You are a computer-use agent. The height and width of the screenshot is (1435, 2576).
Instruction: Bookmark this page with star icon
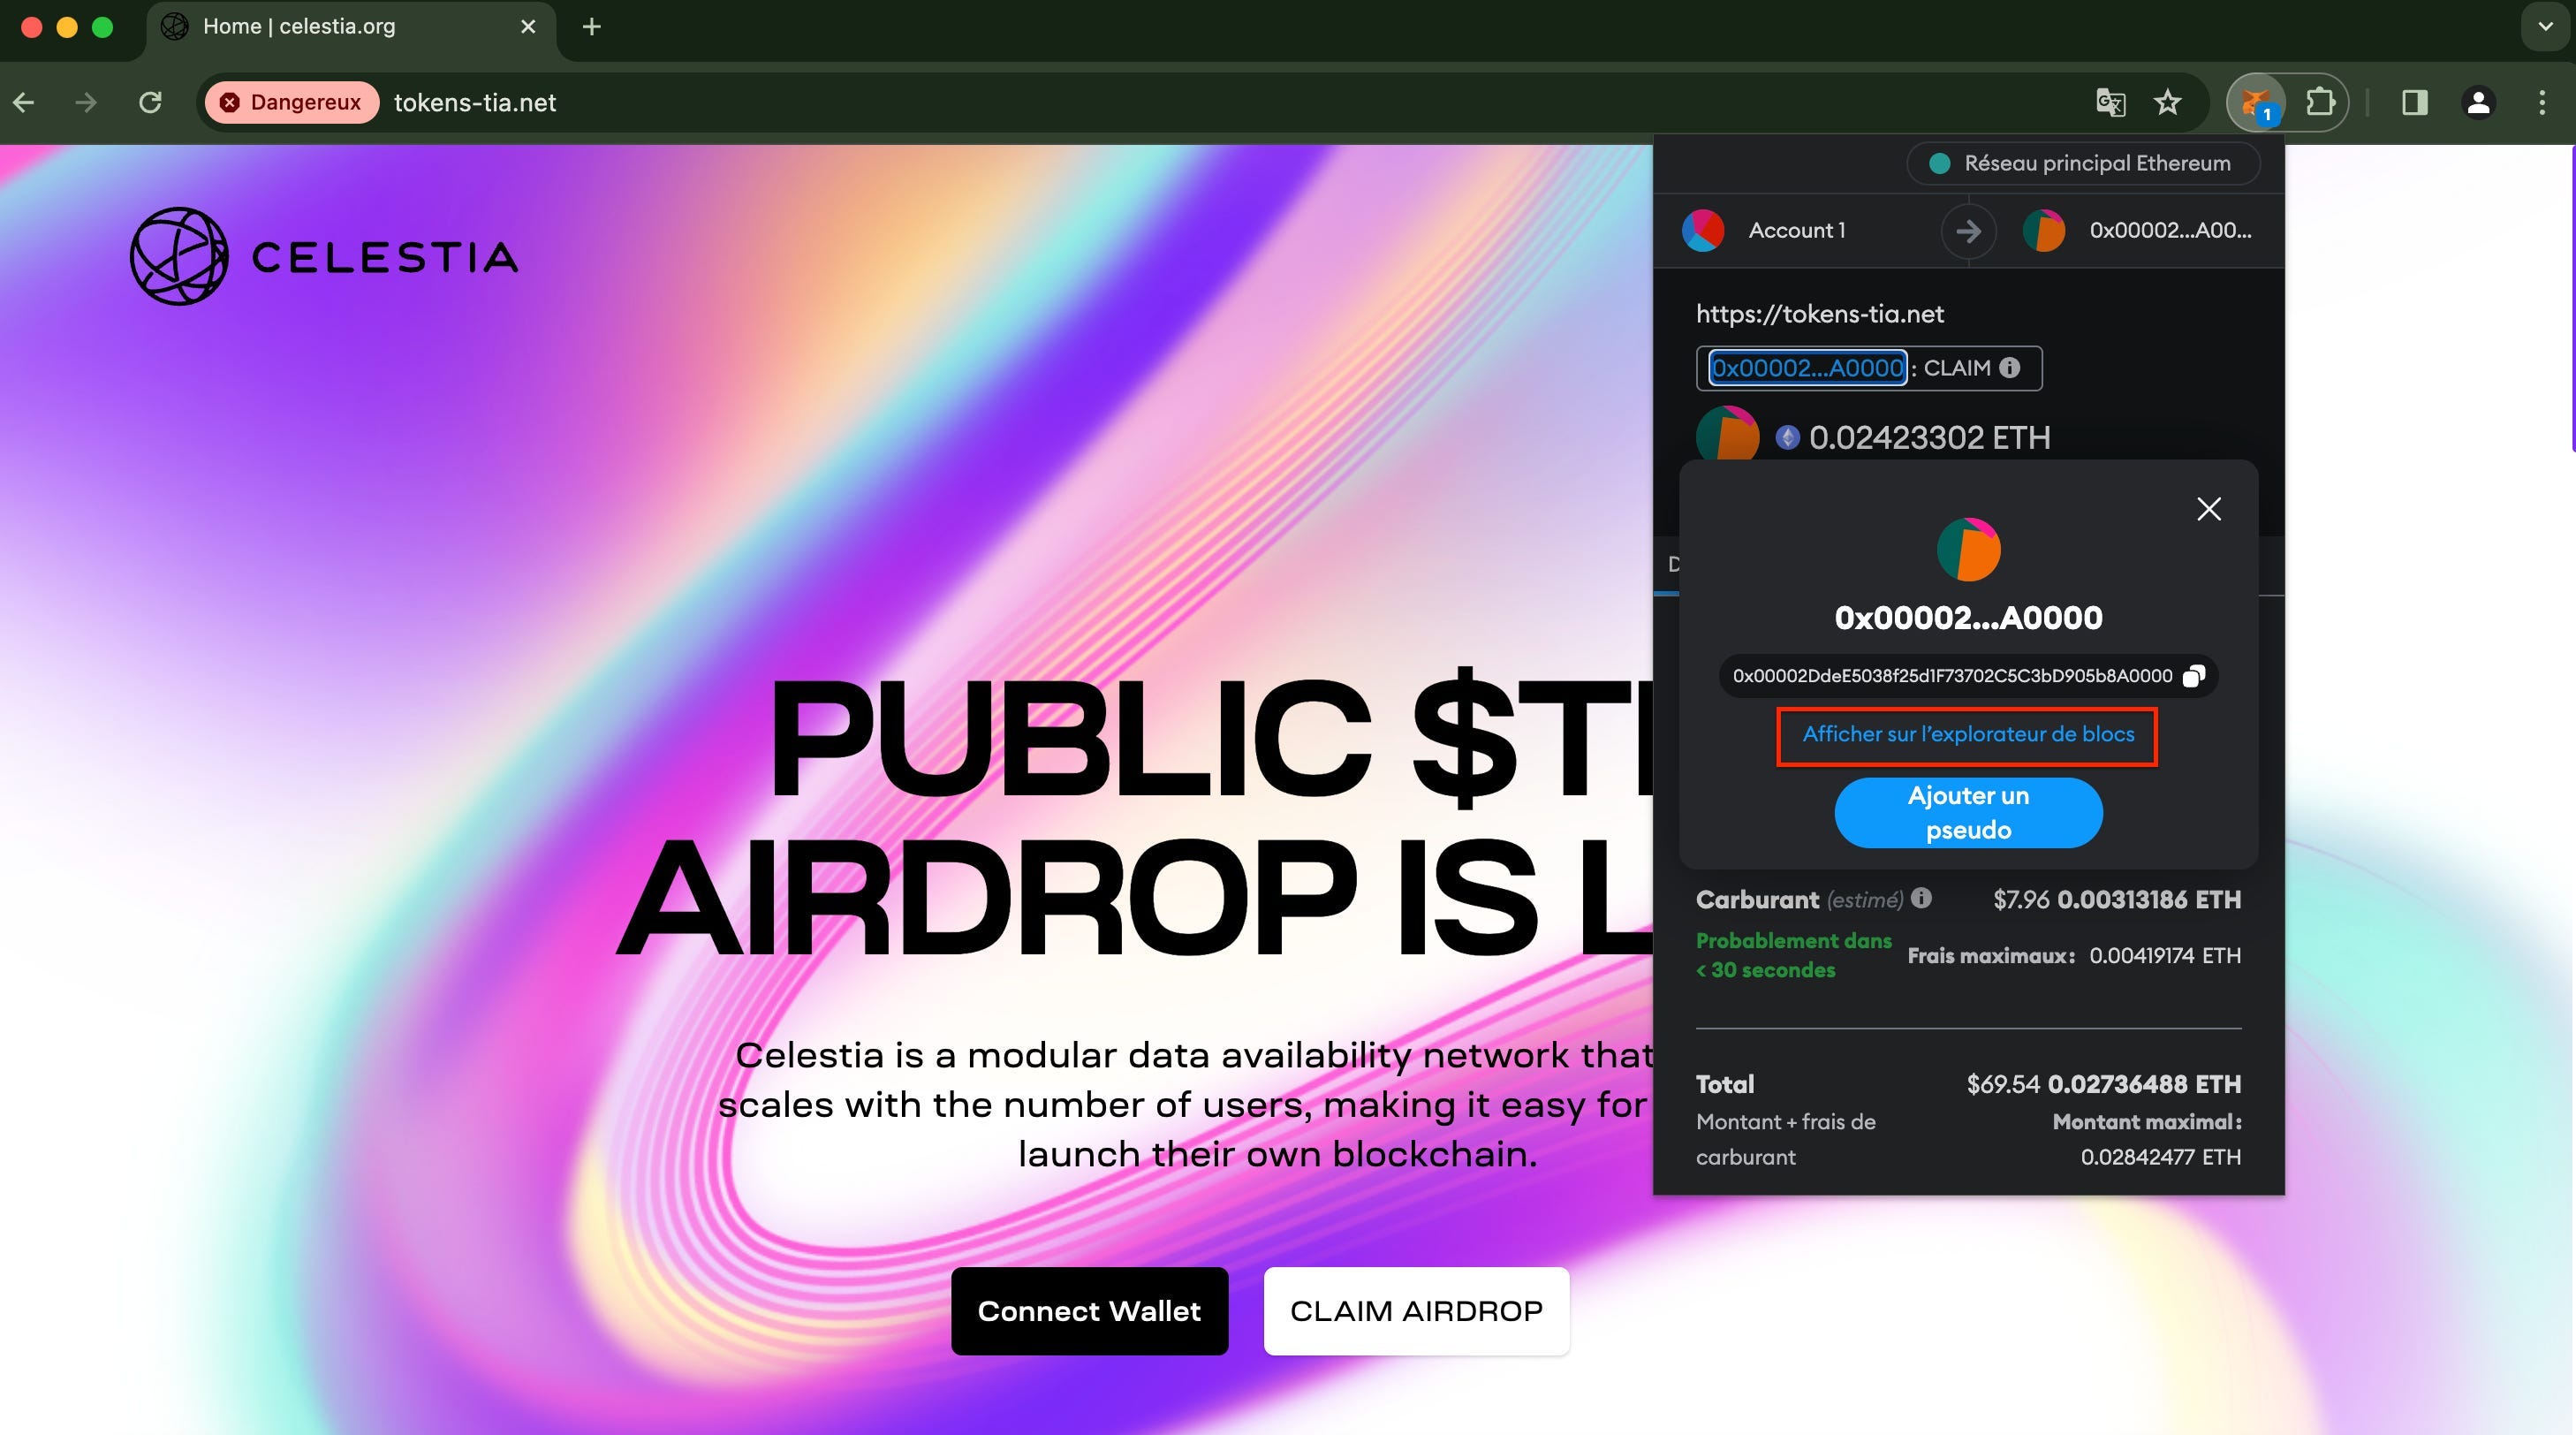(x=2167, y=102)
